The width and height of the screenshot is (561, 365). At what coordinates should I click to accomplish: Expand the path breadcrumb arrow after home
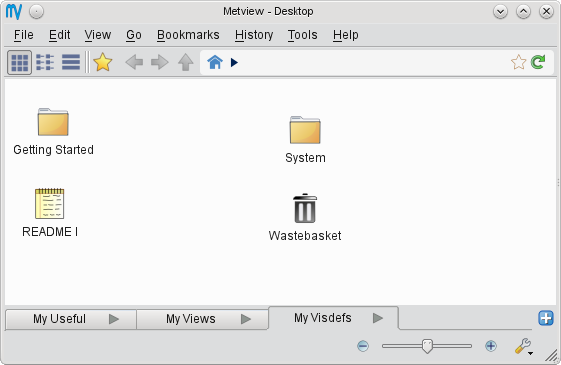coord(234,63)
